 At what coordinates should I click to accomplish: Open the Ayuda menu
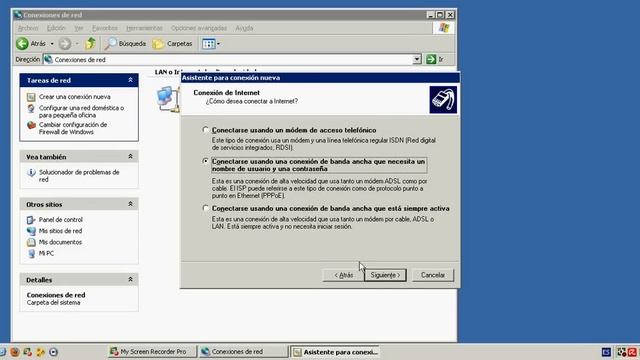point(244,28)
